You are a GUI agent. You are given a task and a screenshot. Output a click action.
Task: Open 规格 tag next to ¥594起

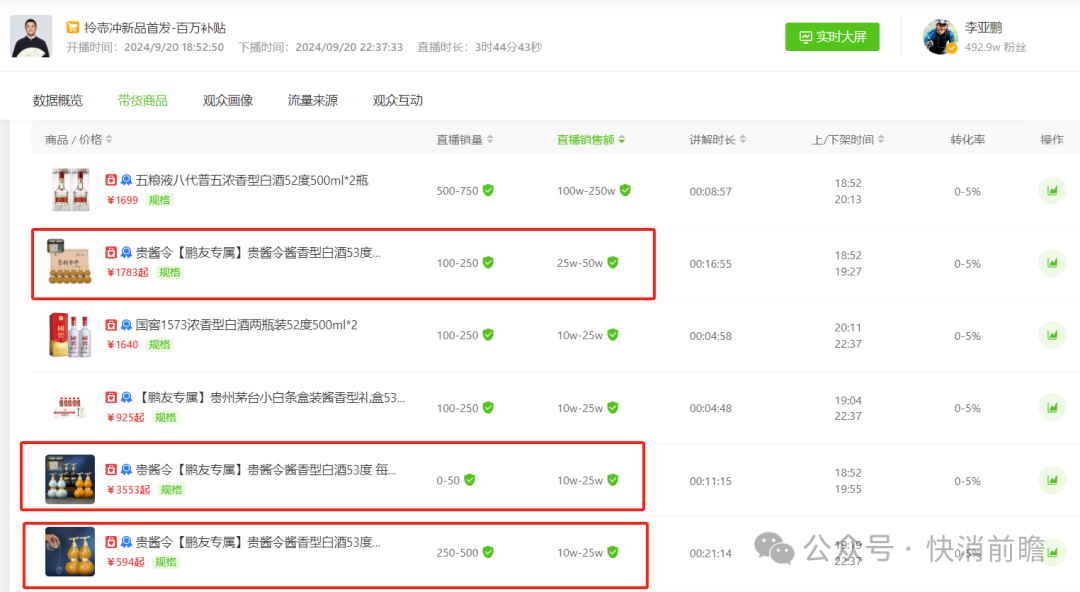tap(165, 562)
